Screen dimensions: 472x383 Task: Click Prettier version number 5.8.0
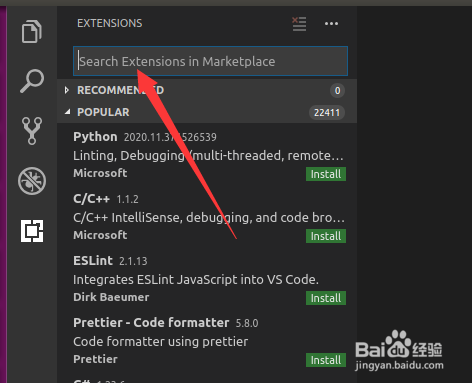pos(247,323)
